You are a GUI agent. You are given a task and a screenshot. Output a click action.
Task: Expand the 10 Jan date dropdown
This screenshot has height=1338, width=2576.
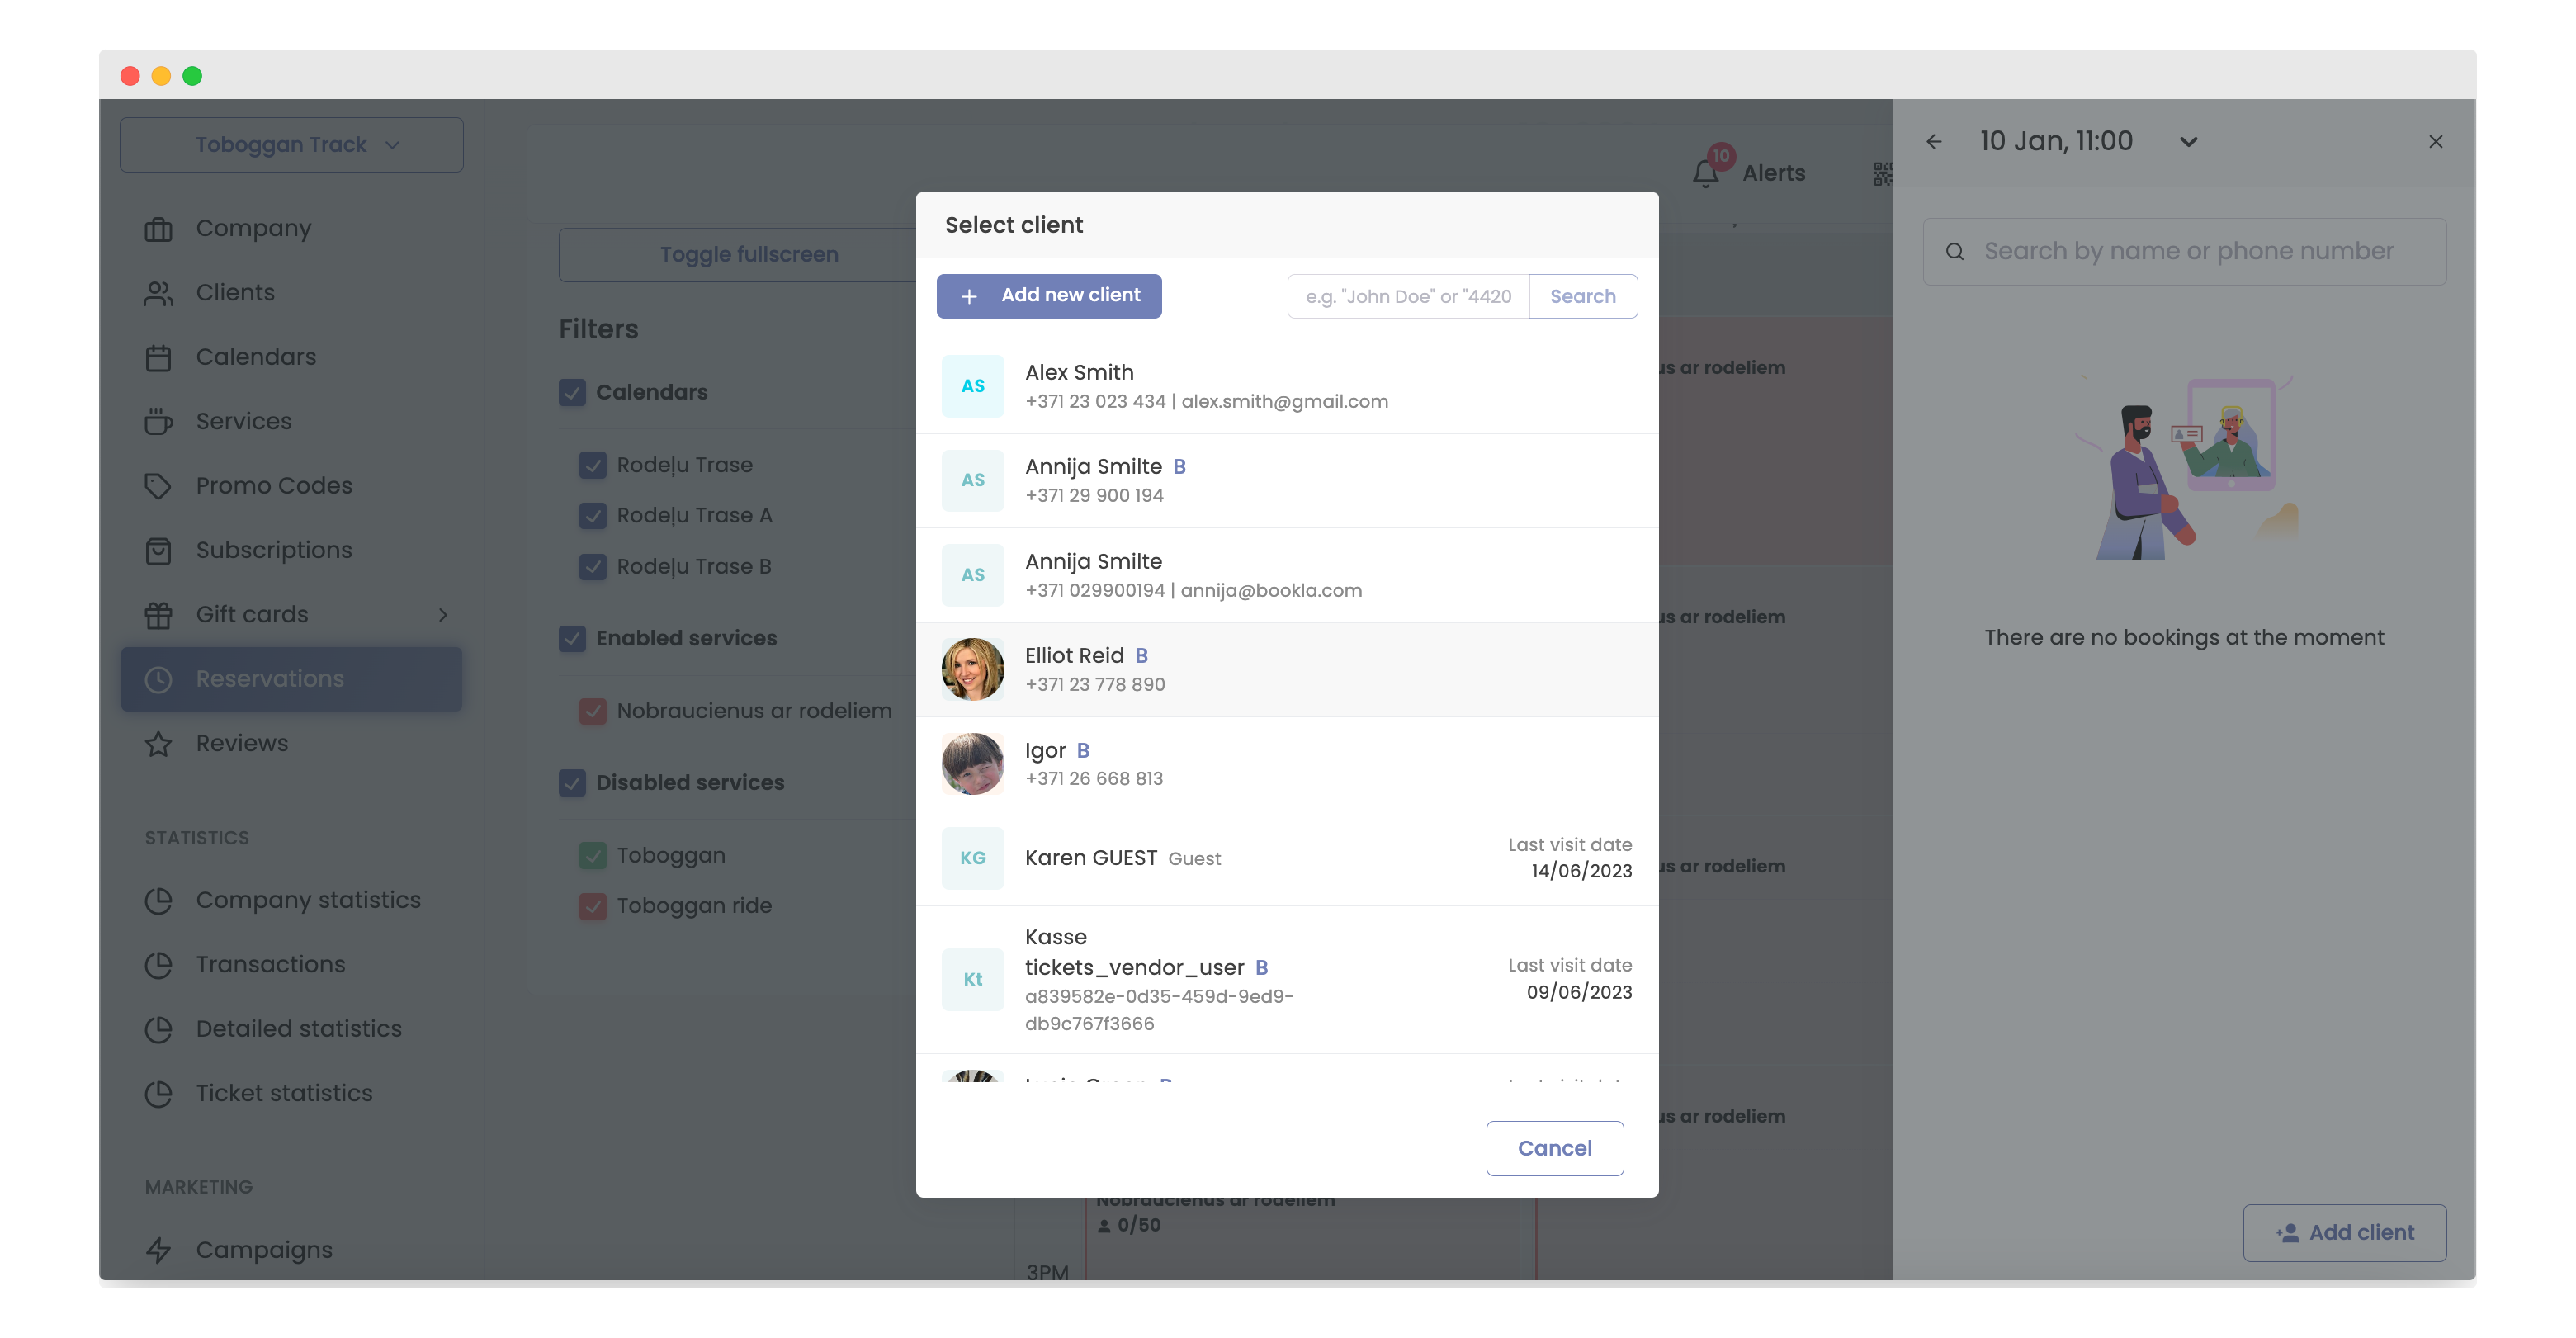pos(2189,142)
